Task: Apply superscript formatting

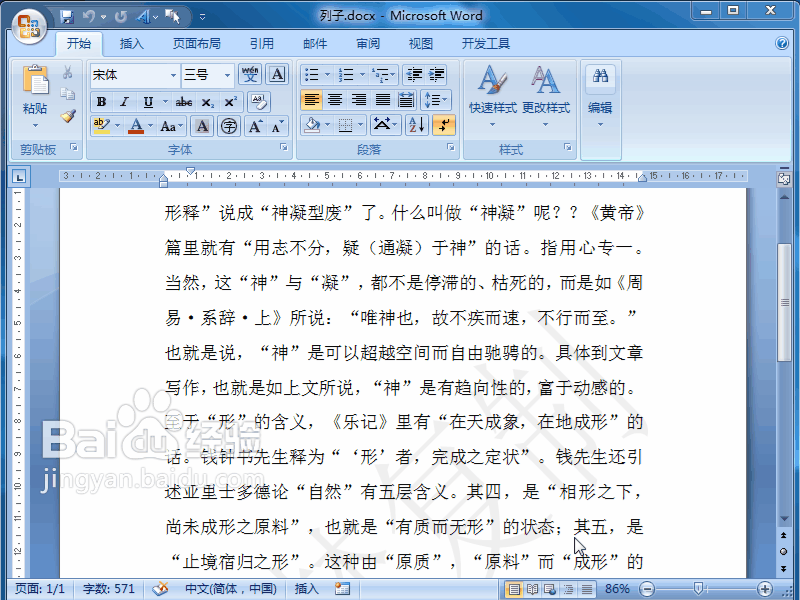Action: pos(231,102)
